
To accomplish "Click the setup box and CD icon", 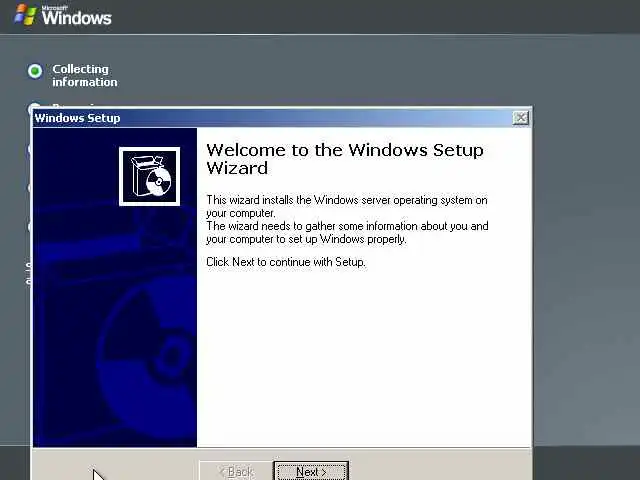I will click(x=149, y=176).
